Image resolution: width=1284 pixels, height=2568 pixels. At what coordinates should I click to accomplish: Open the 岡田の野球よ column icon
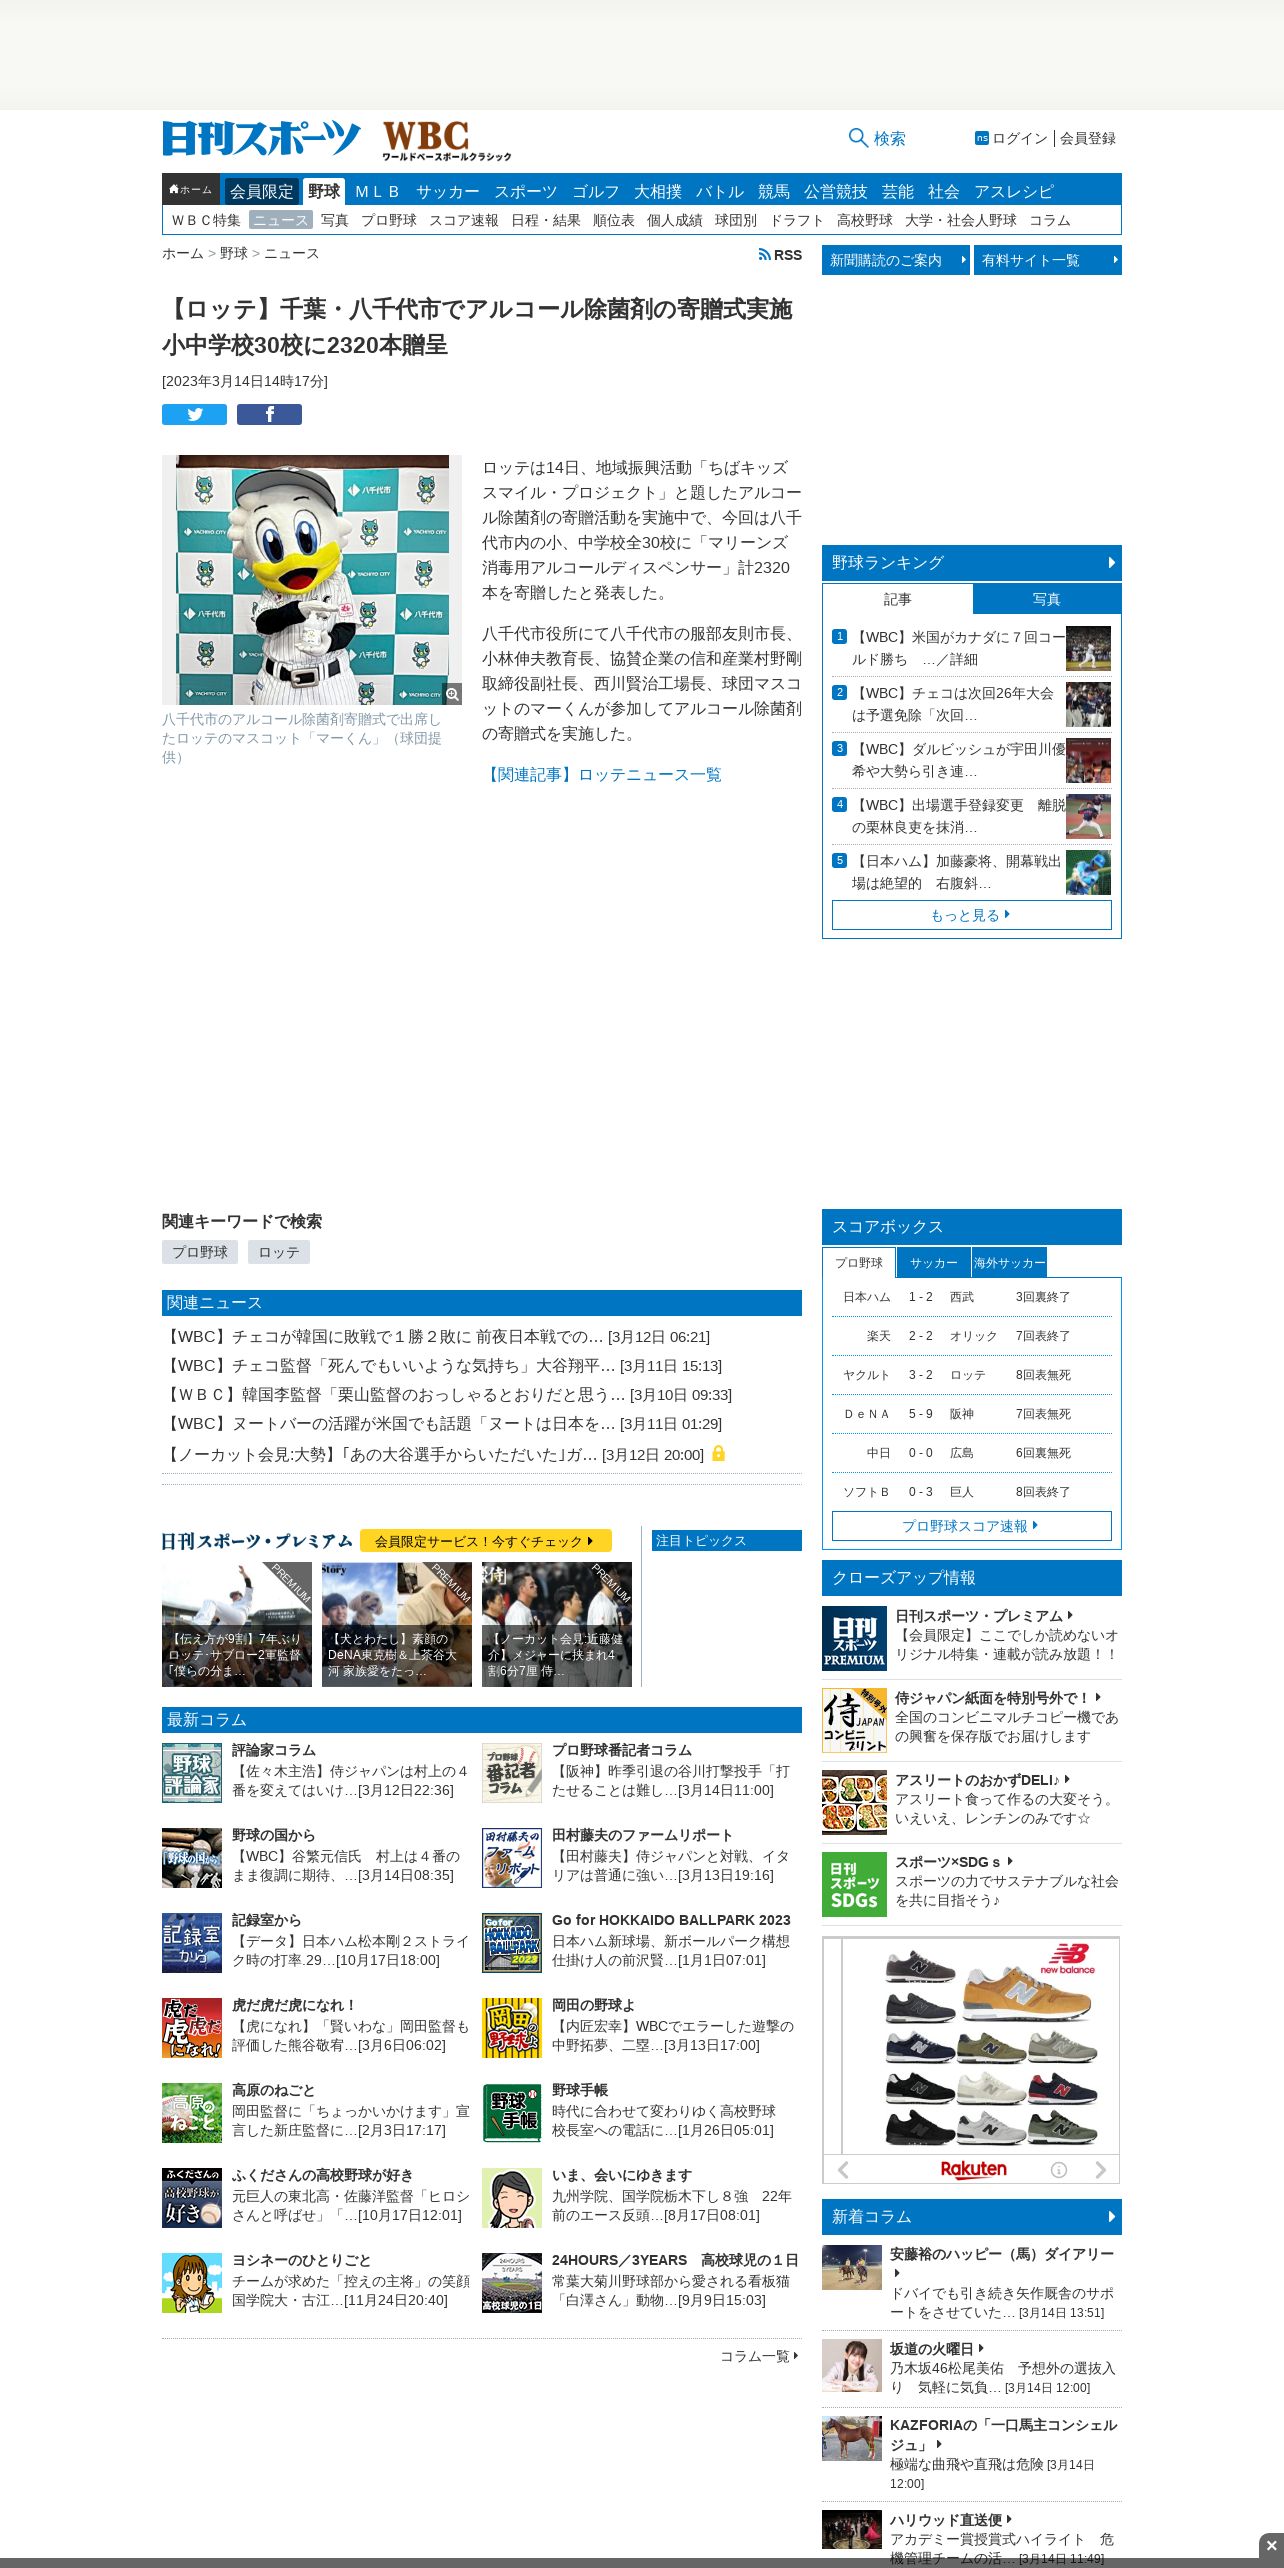coord(512,2028)
